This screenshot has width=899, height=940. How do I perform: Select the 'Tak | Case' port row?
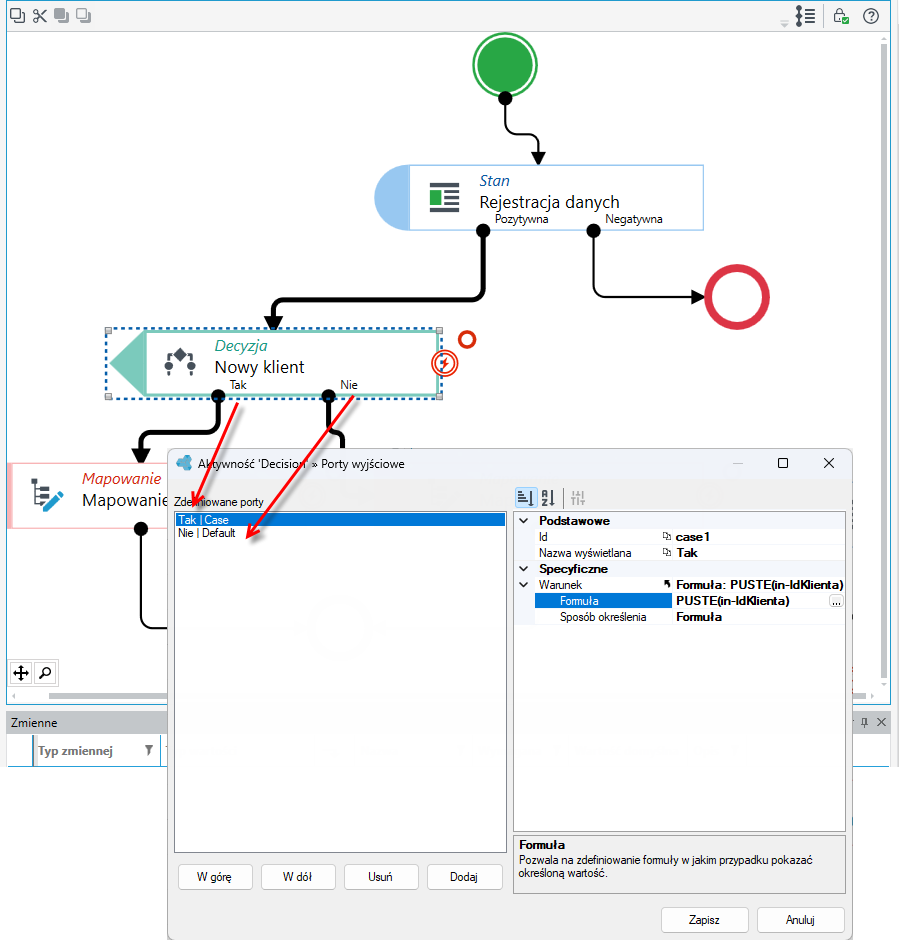pyautogui.click(x=340, y=520)
